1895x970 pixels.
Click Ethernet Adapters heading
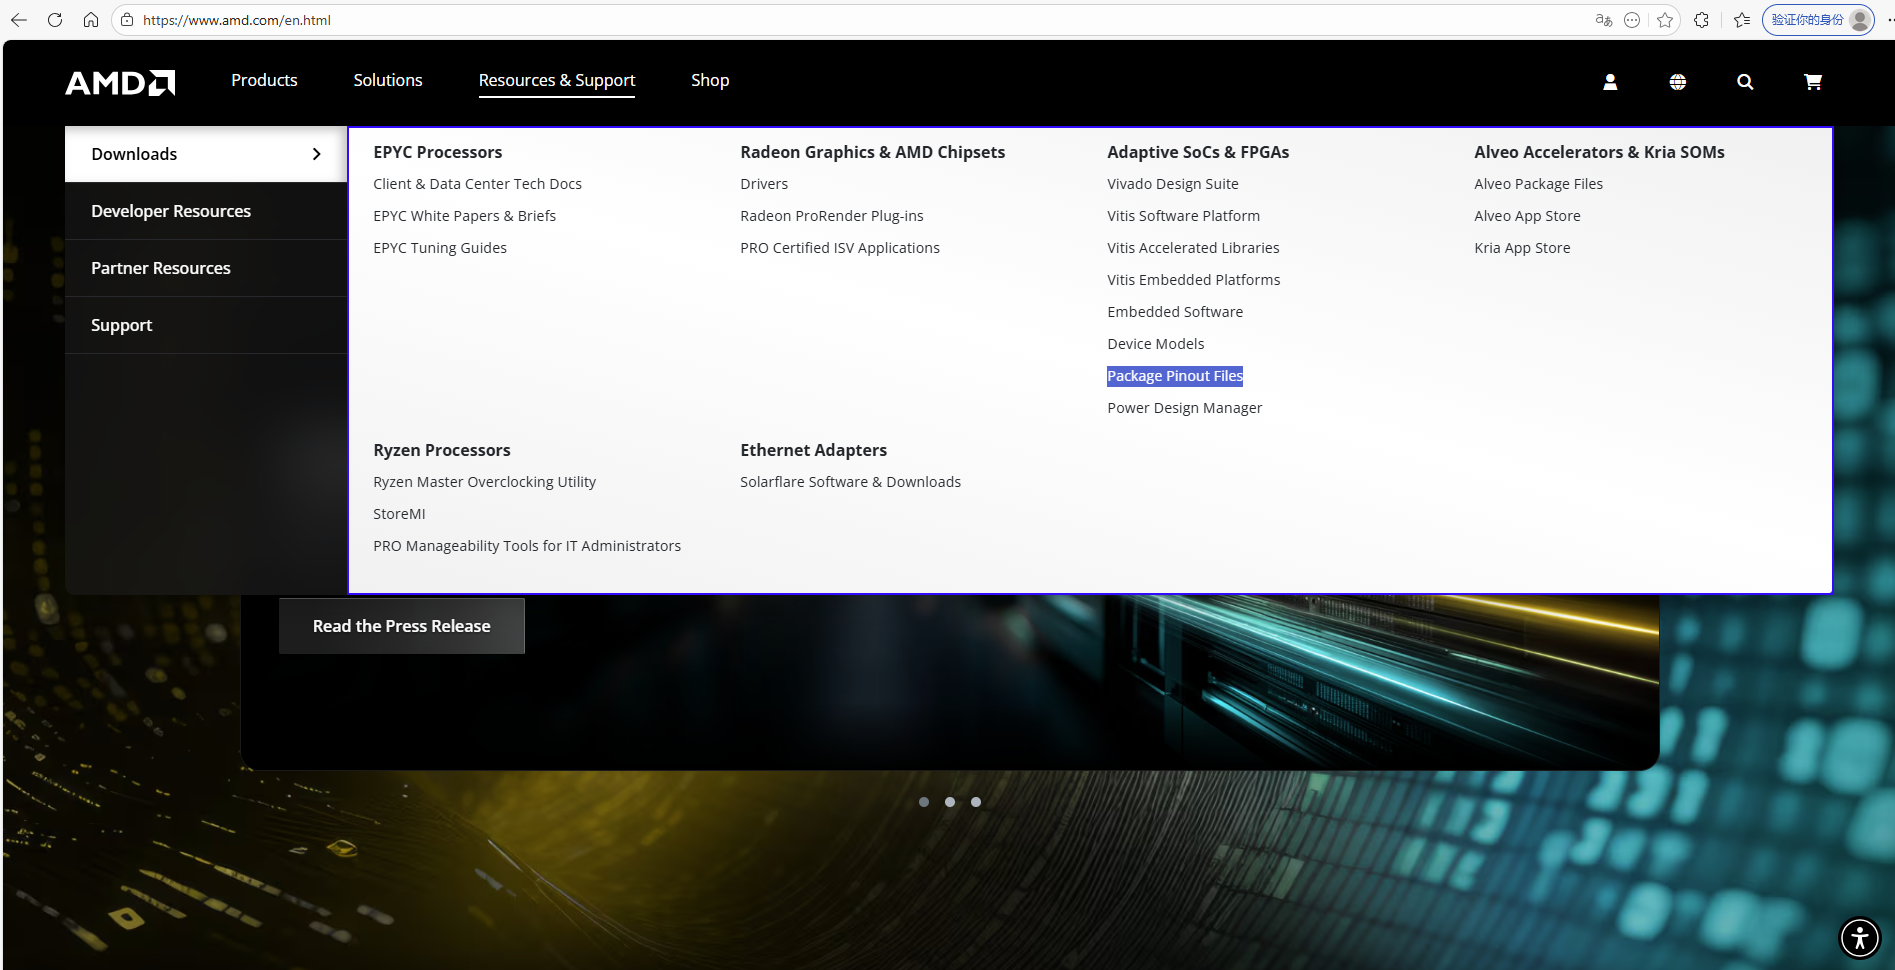point(813,450)
